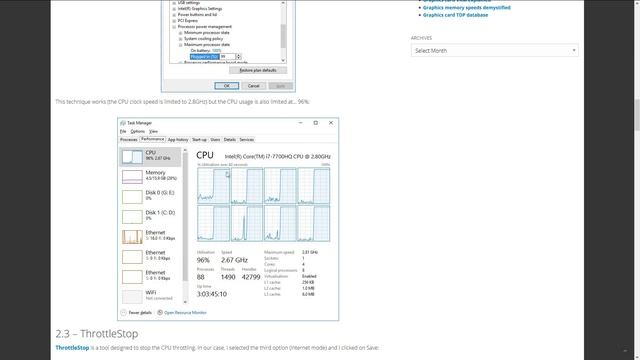
Task: Open the View menu in Task Manager
Action: (x=153, y=131)
